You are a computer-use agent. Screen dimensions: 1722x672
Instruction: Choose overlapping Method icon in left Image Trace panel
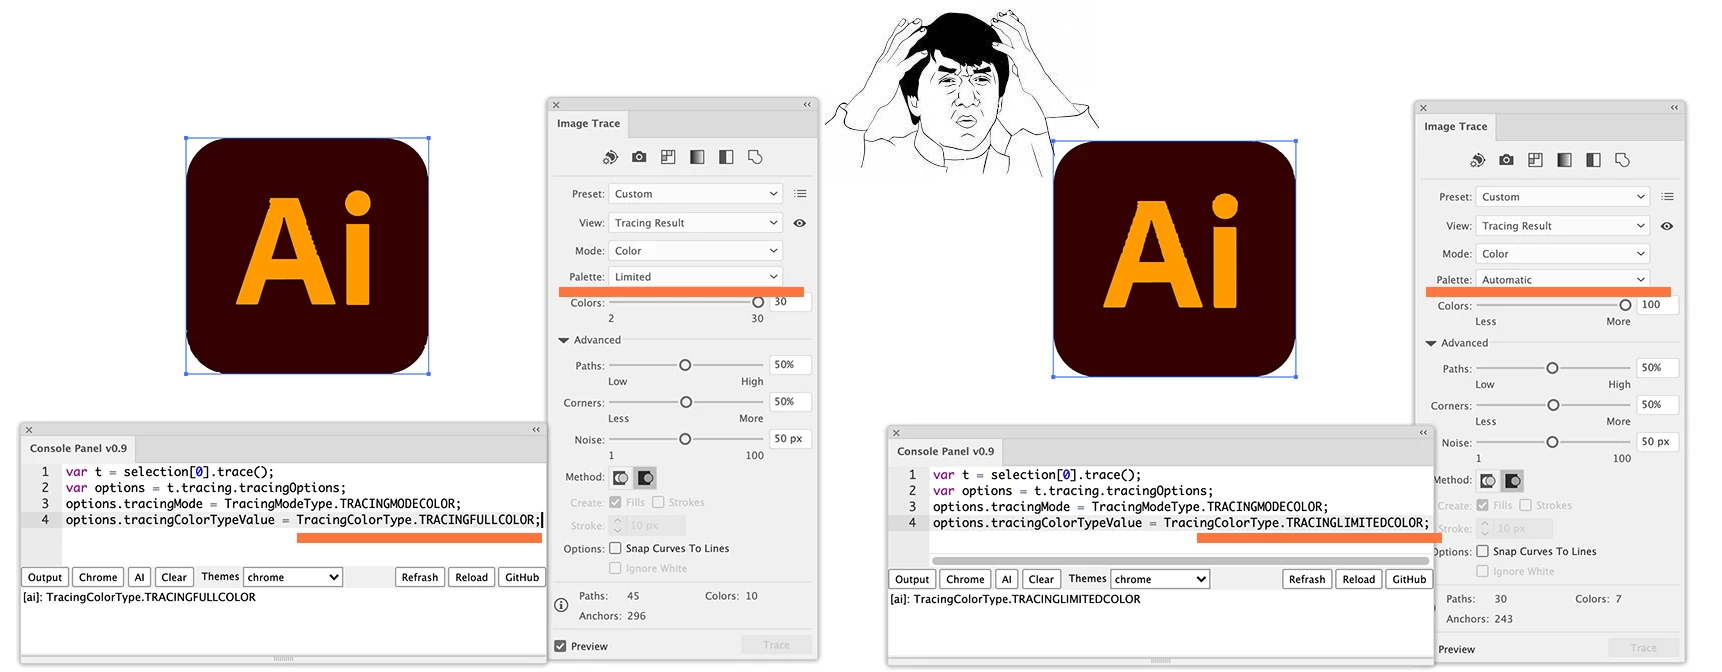pos(645,478)
